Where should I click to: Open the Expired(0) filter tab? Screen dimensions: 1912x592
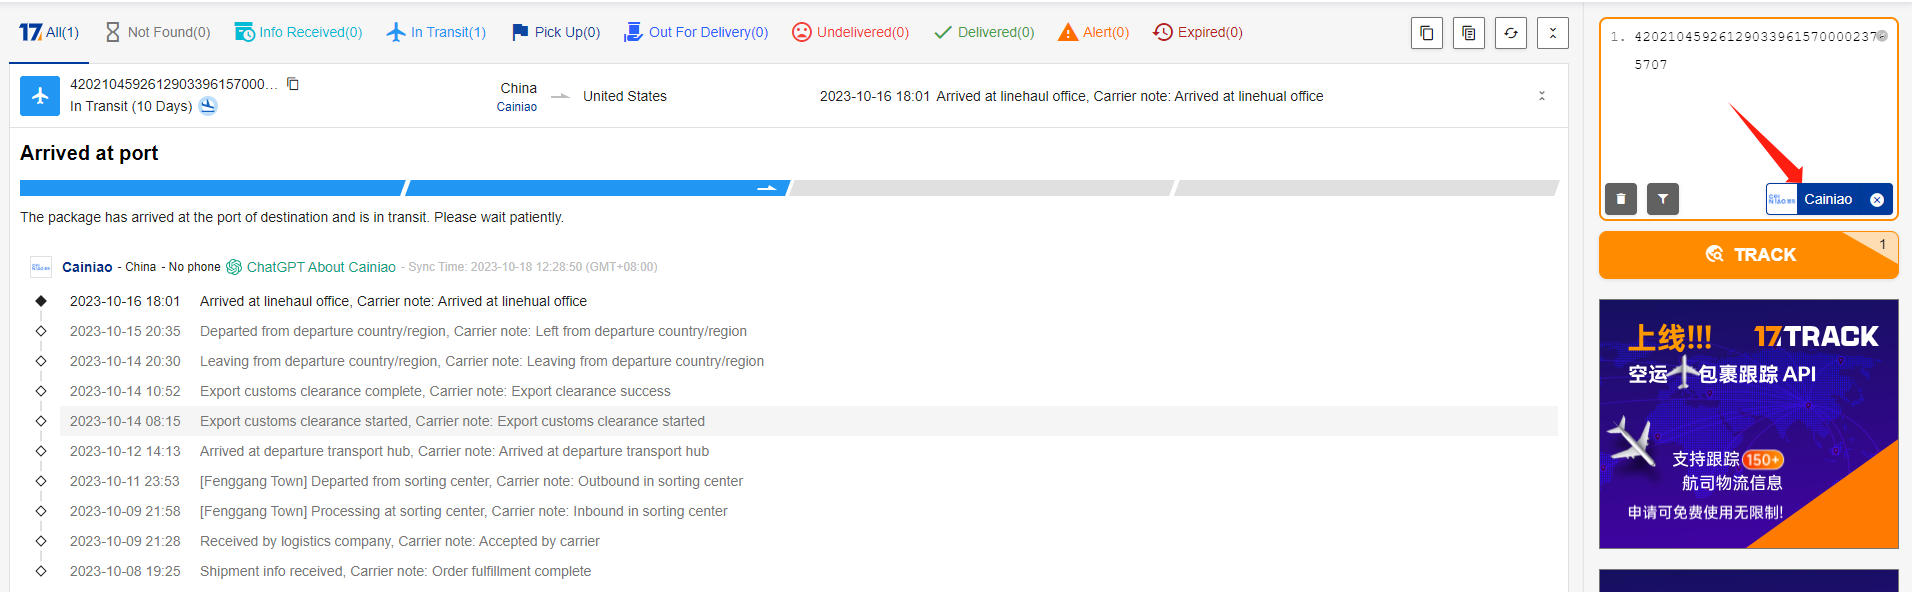[x=1197, y=32]
